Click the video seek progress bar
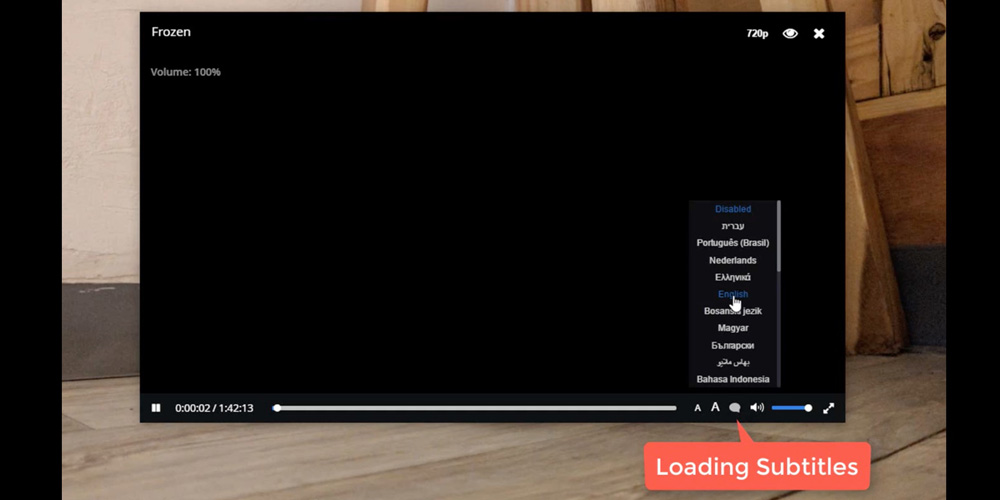Image resolution: width=1000 pixels, height=500 pixels. pyautogui.click(x=476, y=408)
